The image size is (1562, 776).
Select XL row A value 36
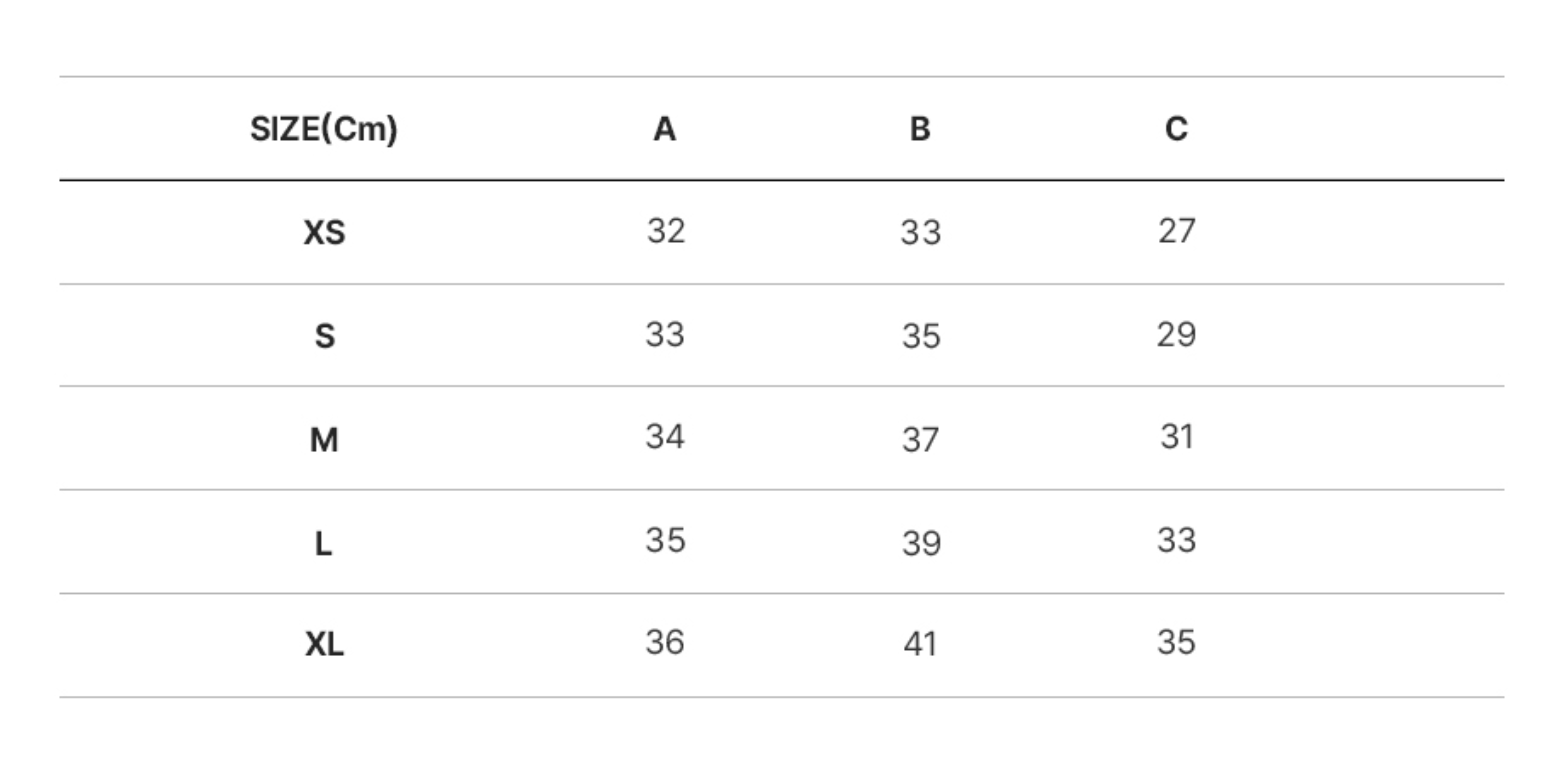(665, 642)
